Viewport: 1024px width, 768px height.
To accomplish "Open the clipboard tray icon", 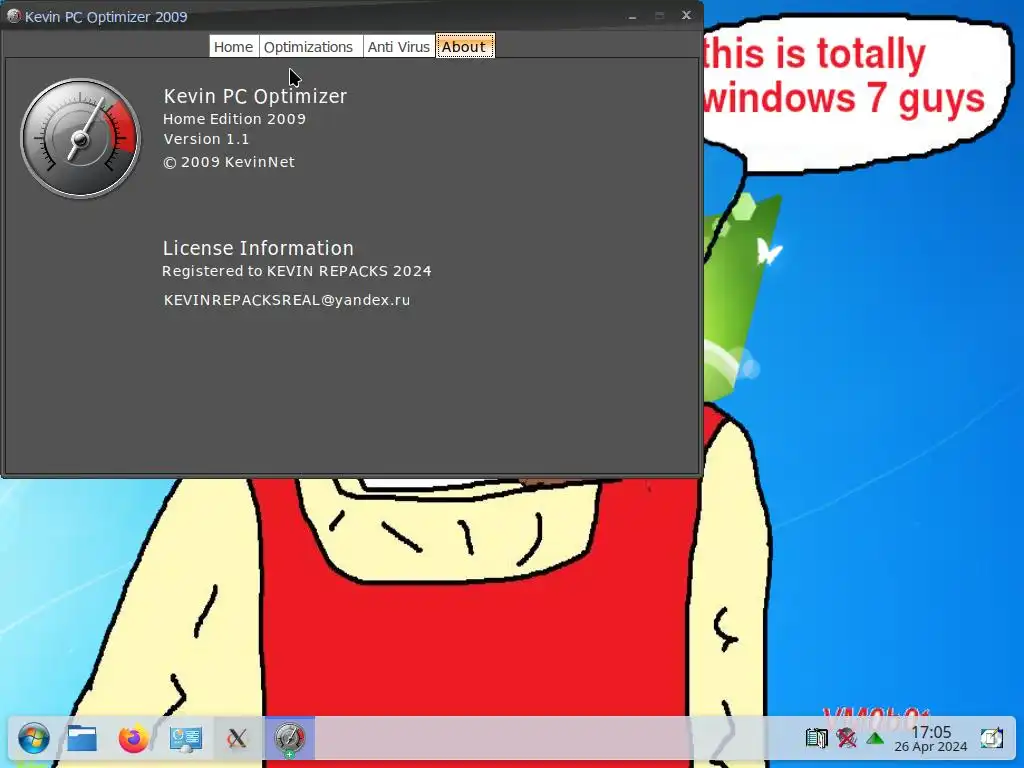I will coord(816,739).
